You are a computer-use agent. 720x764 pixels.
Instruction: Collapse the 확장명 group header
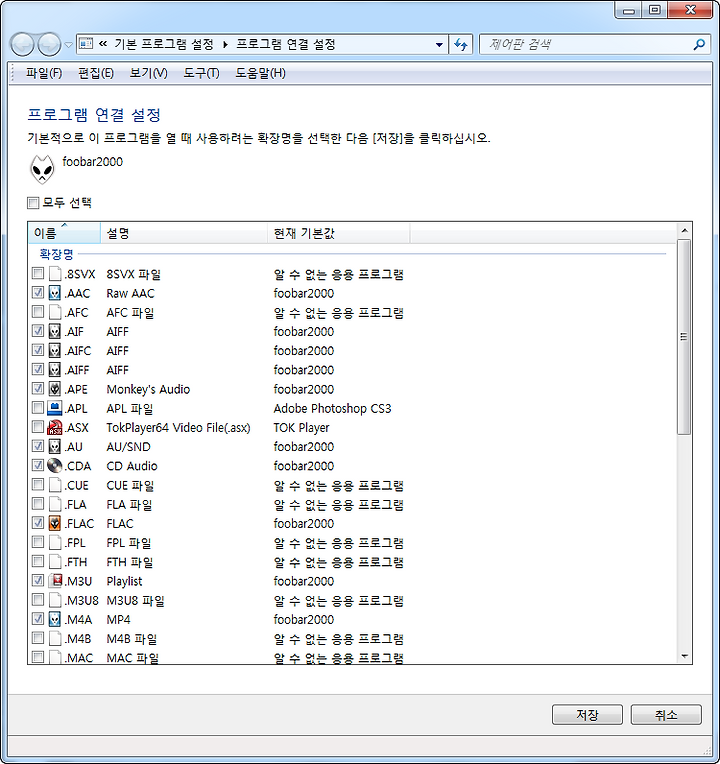coord(56,254)
